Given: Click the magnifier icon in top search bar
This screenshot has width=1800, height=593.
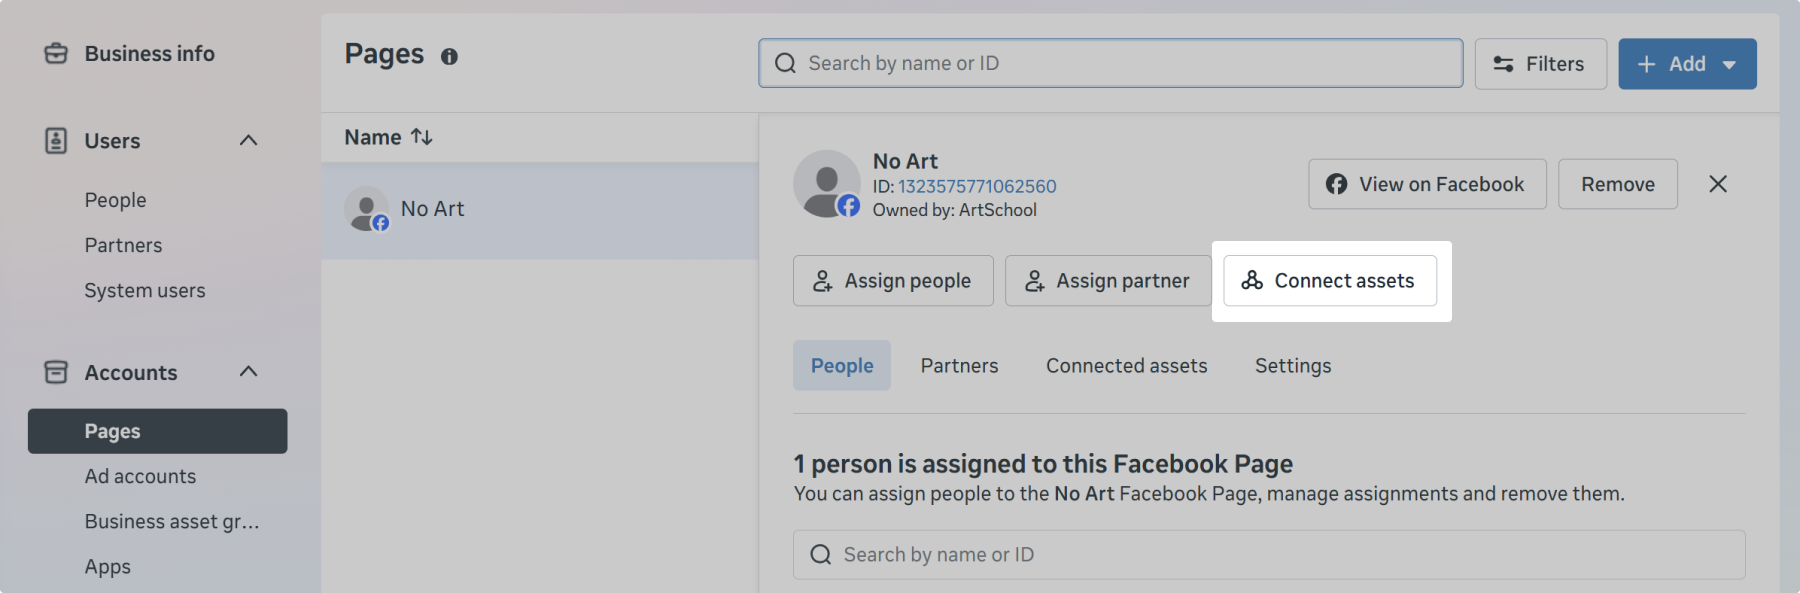Looking at the screenshot, I should 786,63.
